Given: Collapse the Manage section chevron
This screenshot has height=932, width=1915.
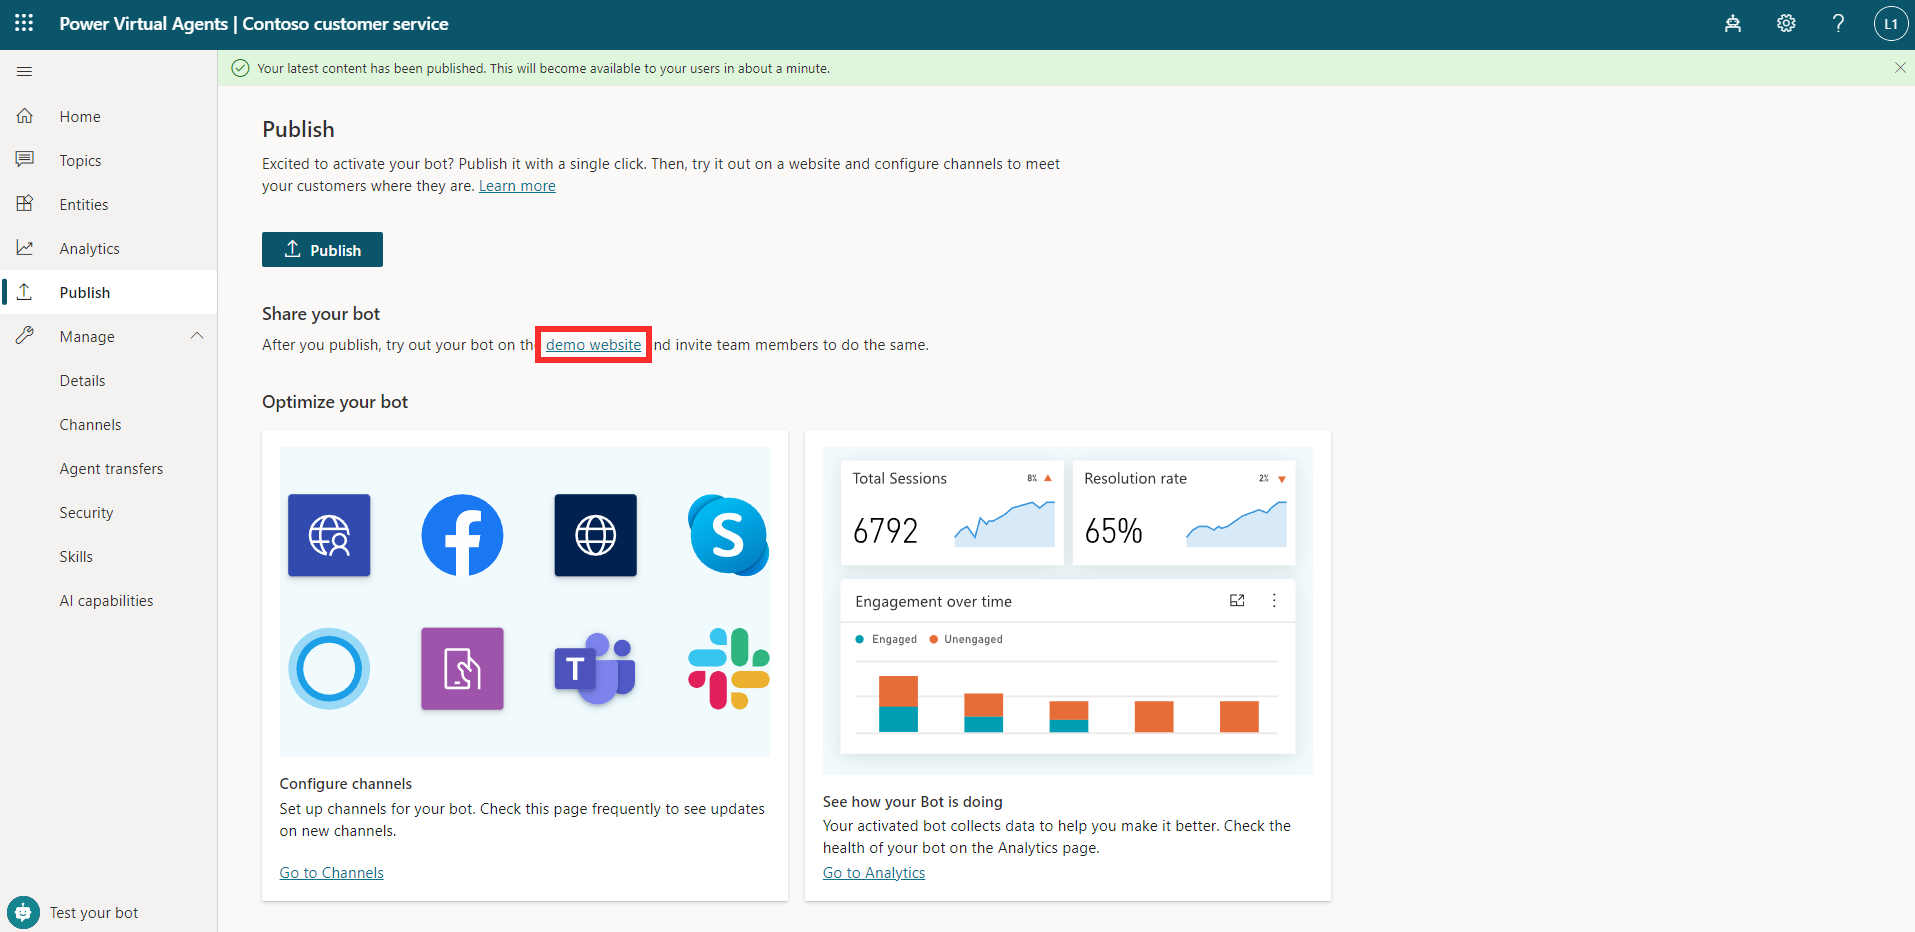Looking at the screenshot, I should coord(197,336).
